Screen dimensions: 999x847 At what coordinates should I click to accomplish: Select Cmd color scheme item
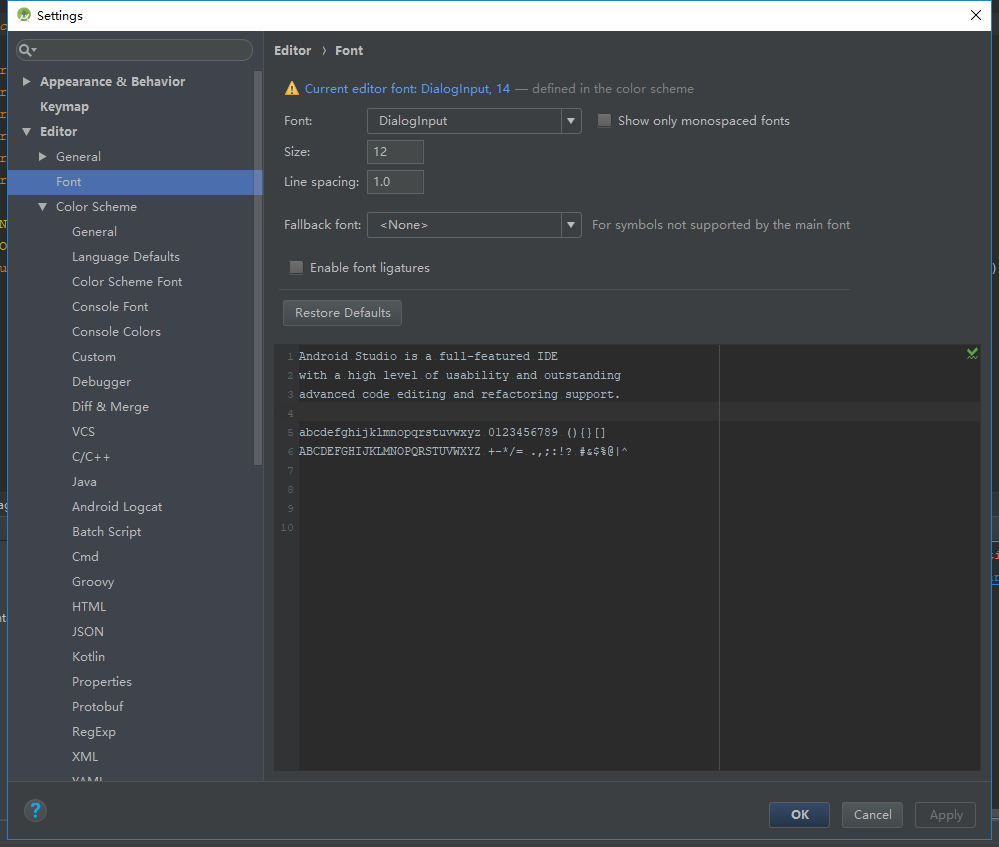tap(85, 556)
